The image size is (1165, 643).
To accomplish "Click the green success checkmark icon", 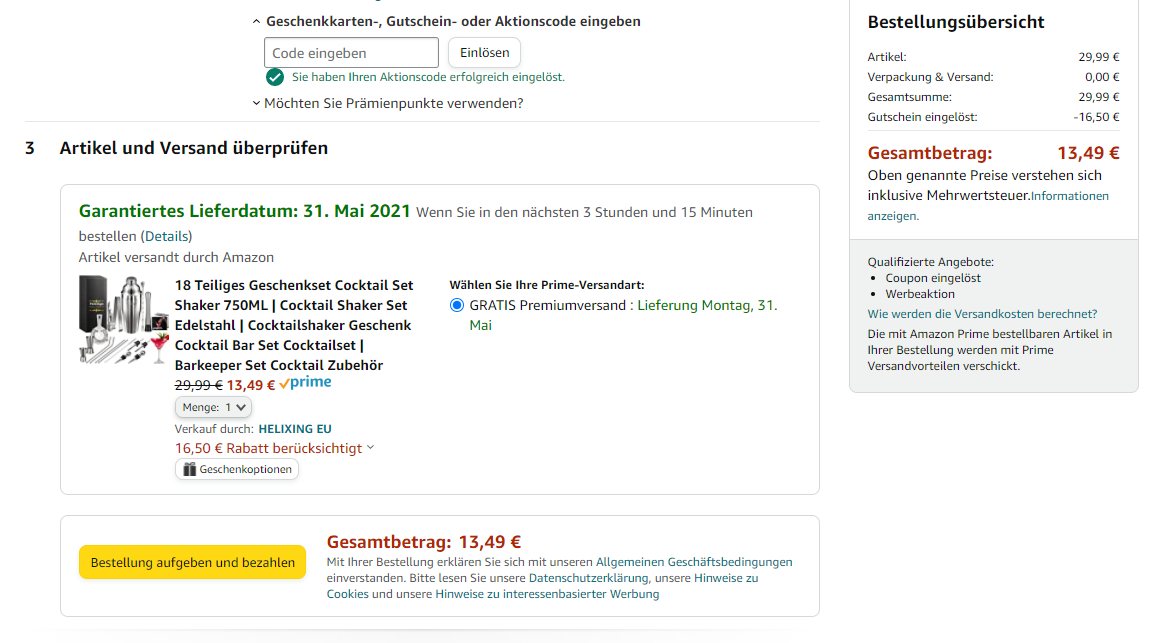I will (275, 77).
